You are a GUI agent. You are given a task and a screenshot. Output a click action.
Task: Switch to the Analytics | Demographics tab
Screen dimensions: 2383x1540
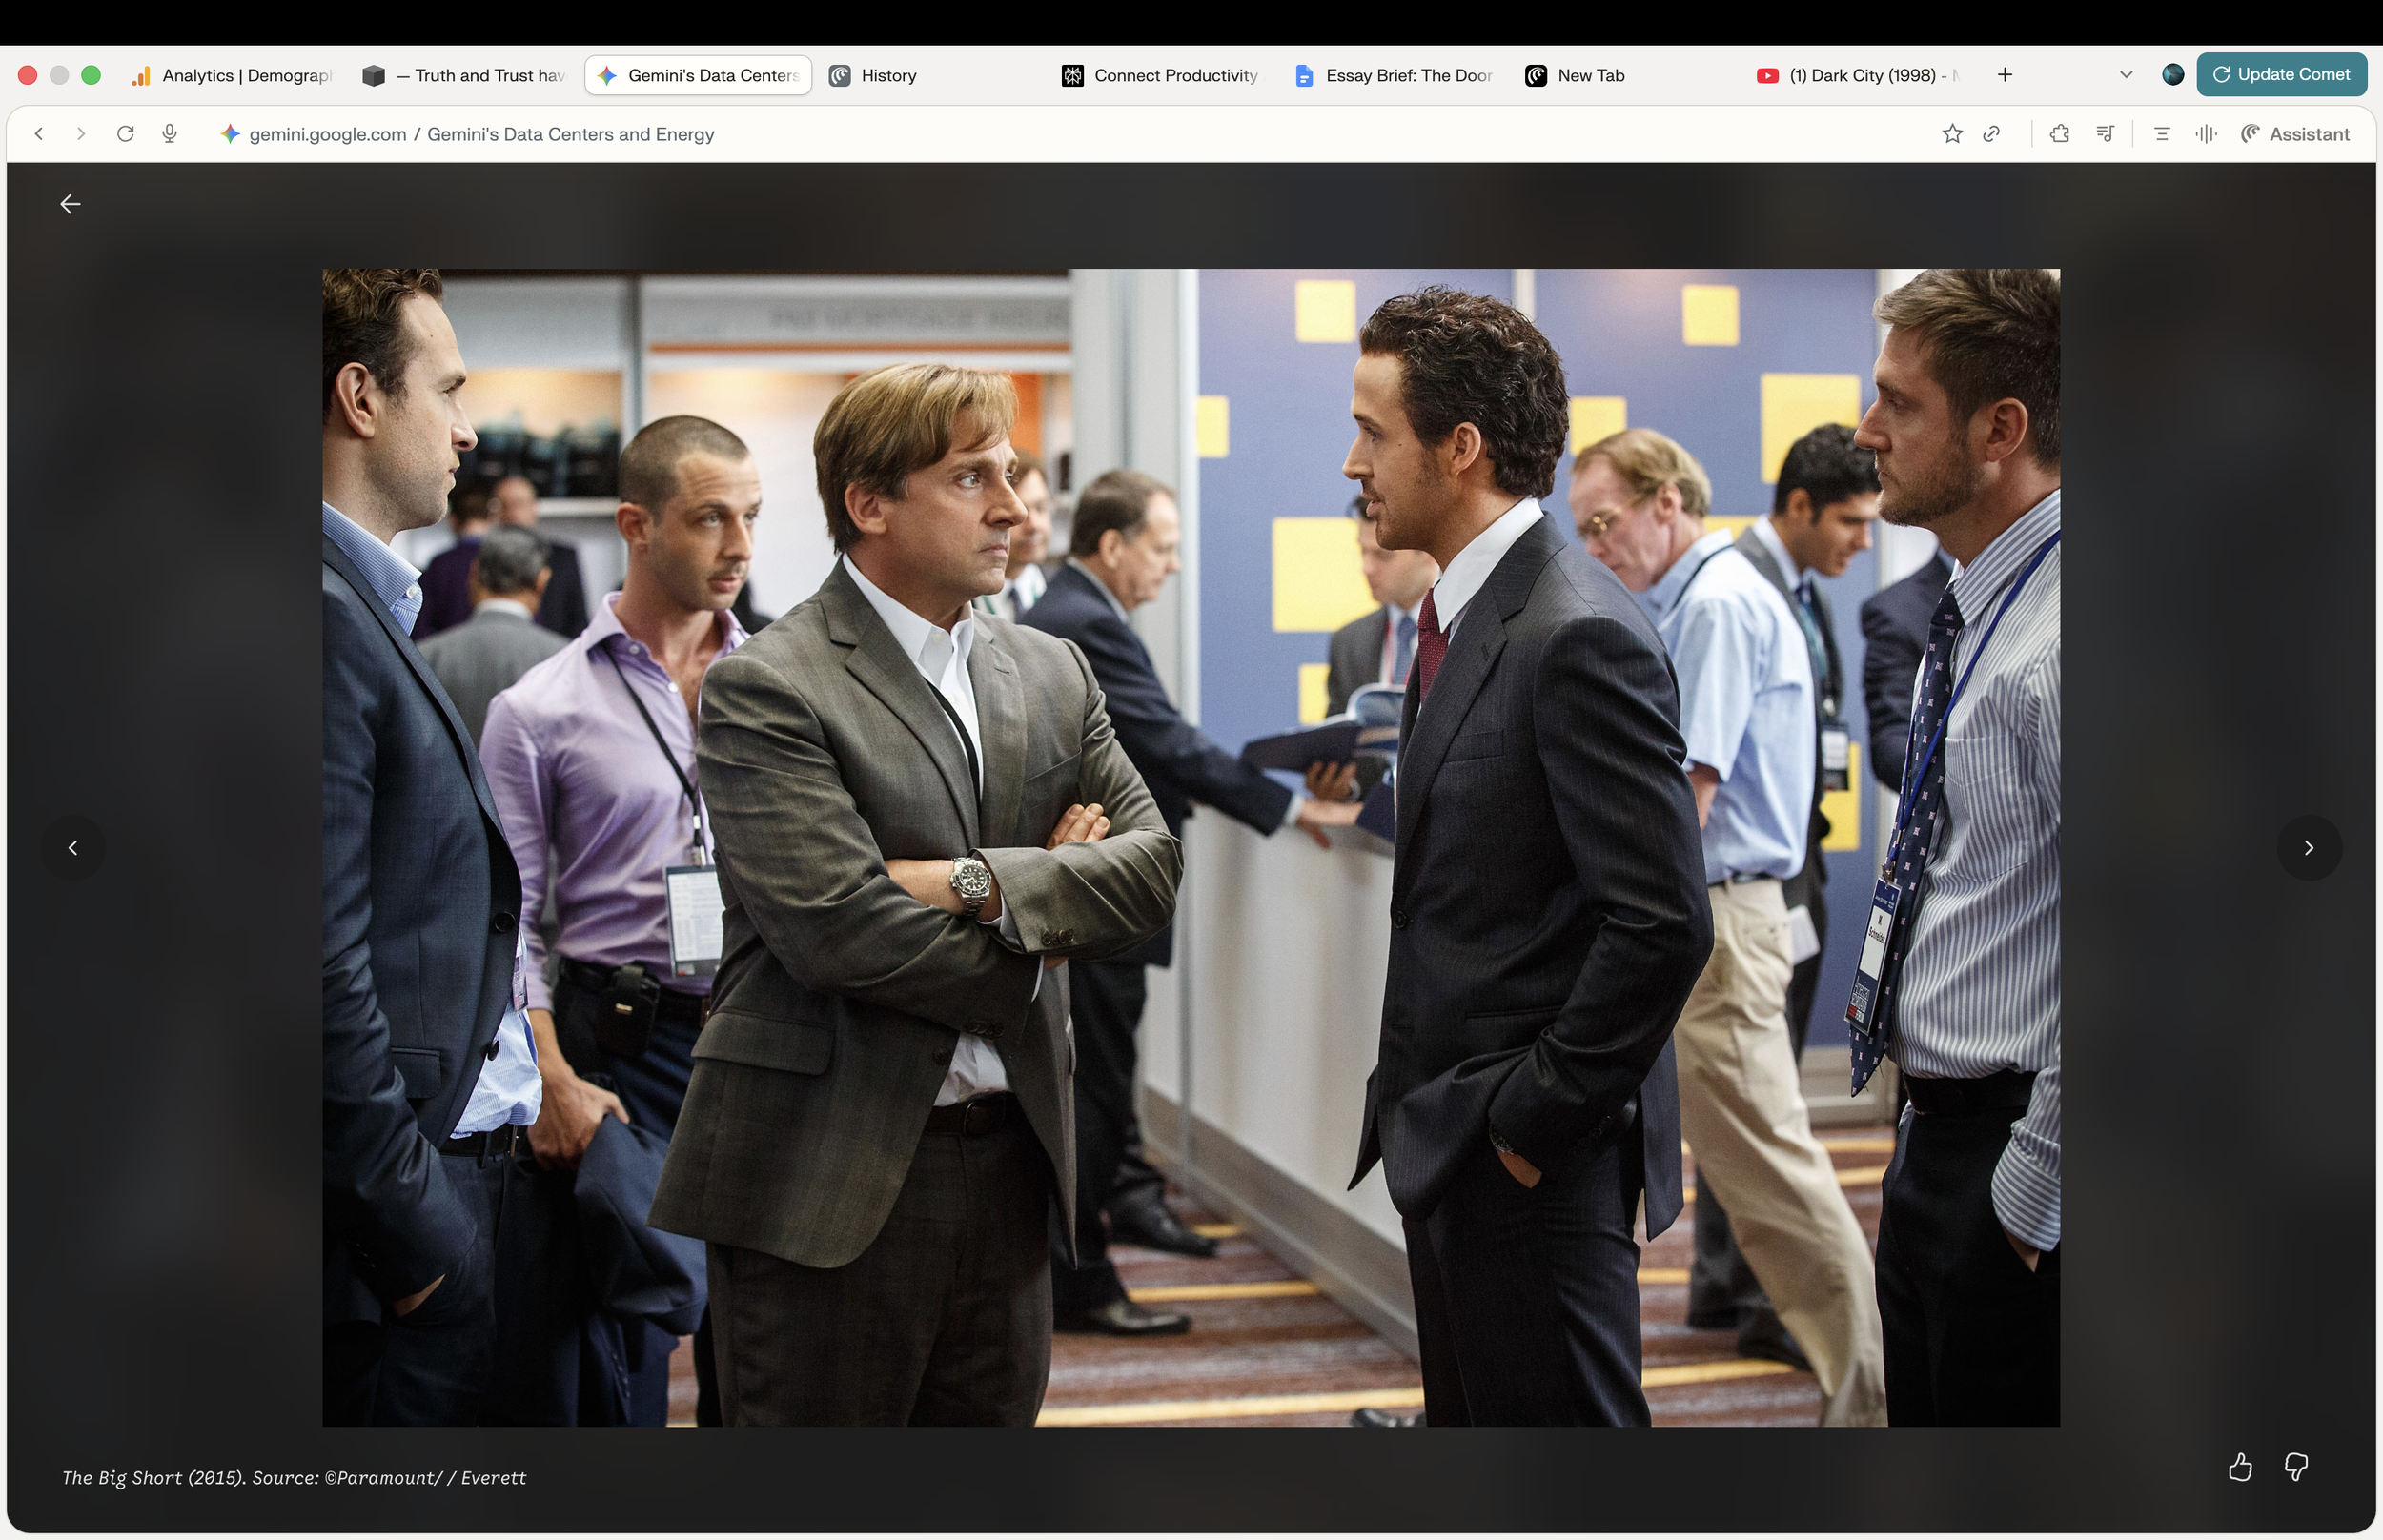pyautogui.click(x=232, y=76)
